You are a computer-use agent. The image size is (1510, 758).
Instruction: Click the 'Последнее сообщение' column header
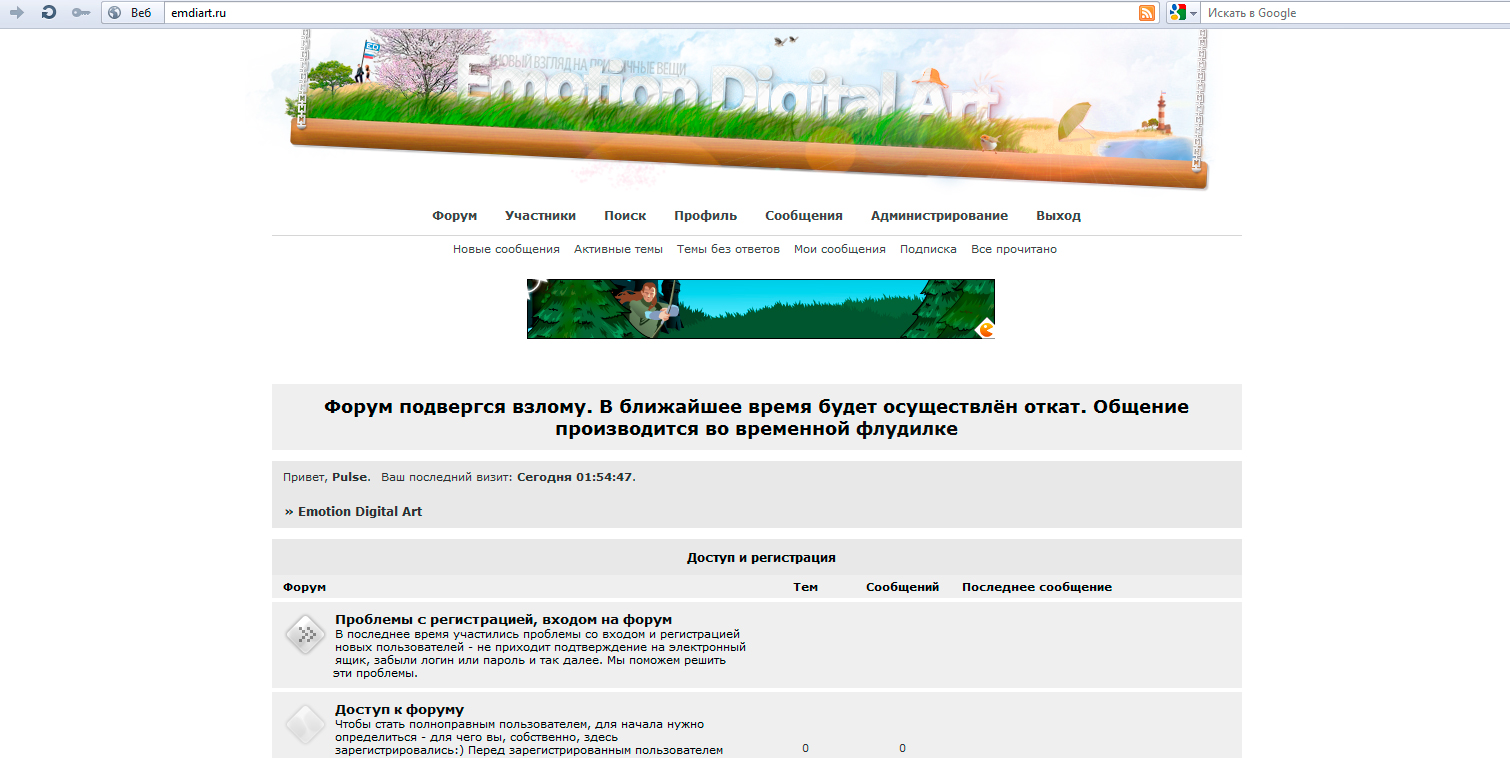[1037, 587]
